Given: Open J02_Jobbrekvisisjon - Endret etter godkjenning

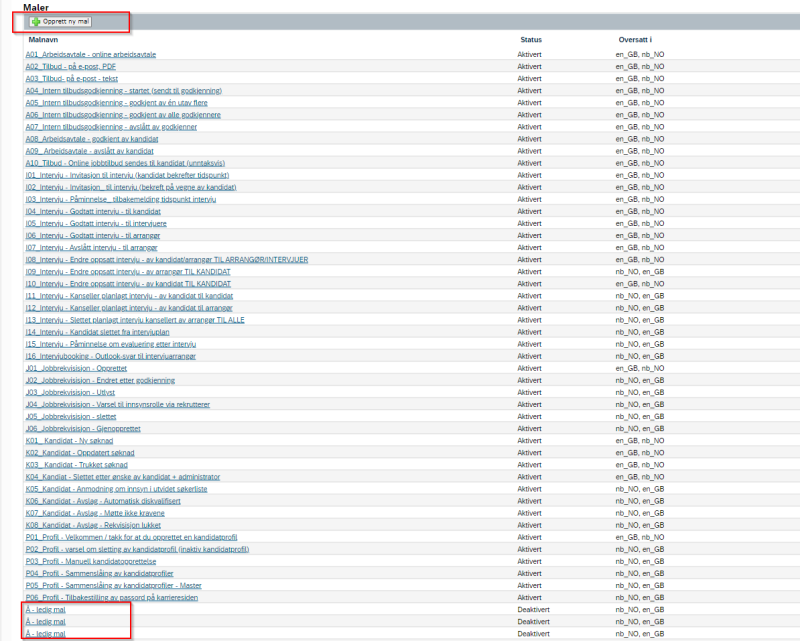Looking at the screenshot, I should 101,381.
